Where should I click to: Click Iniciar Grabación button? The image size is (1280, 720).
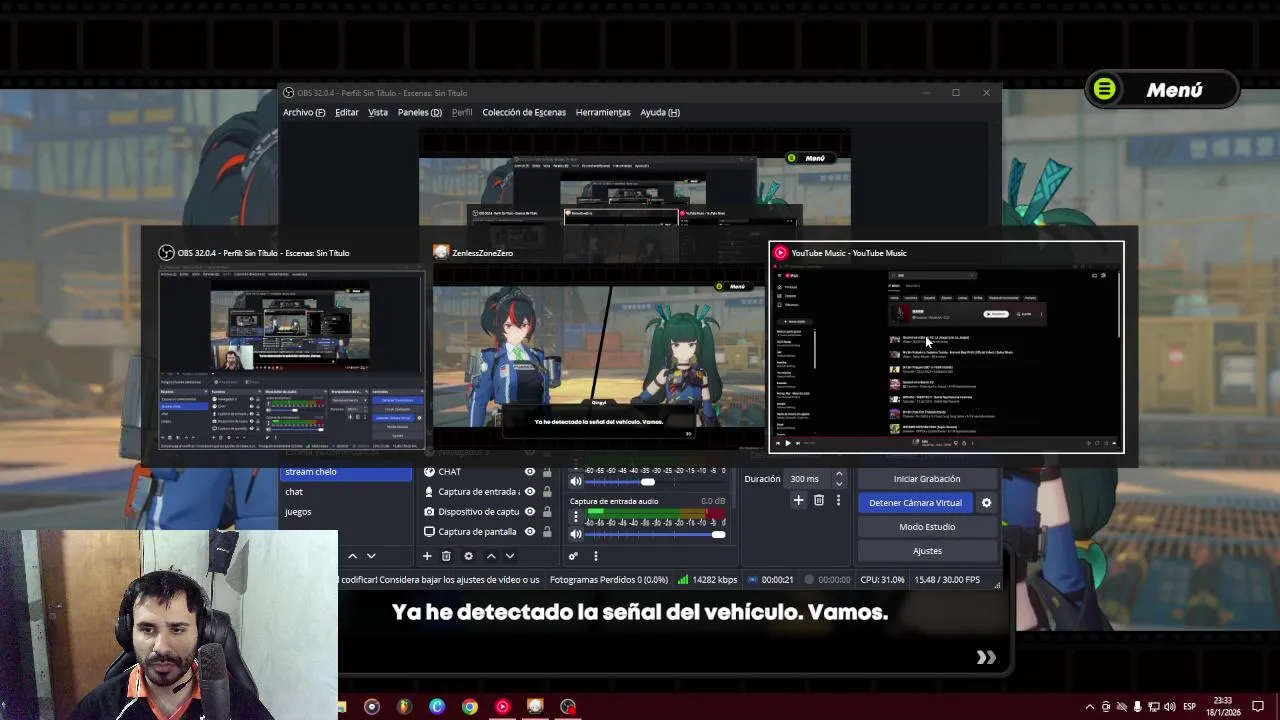coord(927,479)
